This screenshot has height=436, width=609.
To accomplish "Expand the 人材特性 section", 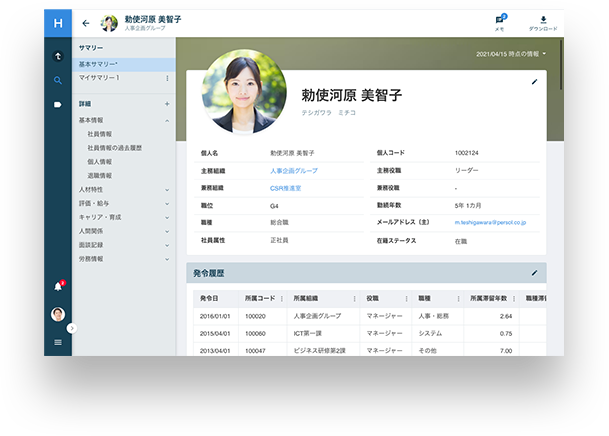I will pos(167,190).
